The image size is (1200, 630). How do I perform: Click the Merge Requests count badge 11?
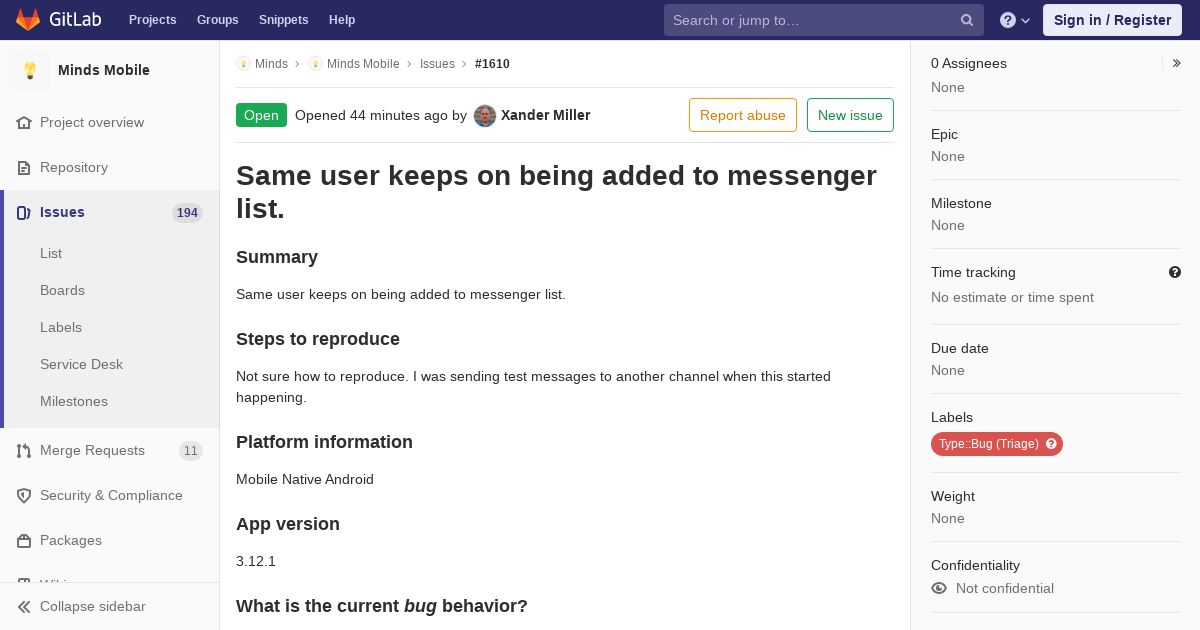191,450
